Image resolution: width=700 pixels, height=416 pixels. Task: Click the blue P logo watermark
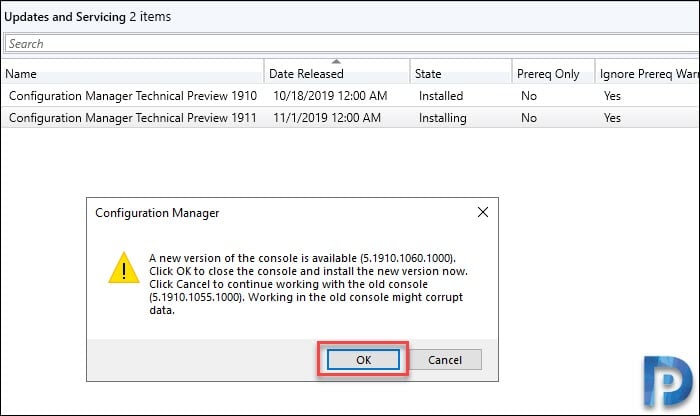668,382
